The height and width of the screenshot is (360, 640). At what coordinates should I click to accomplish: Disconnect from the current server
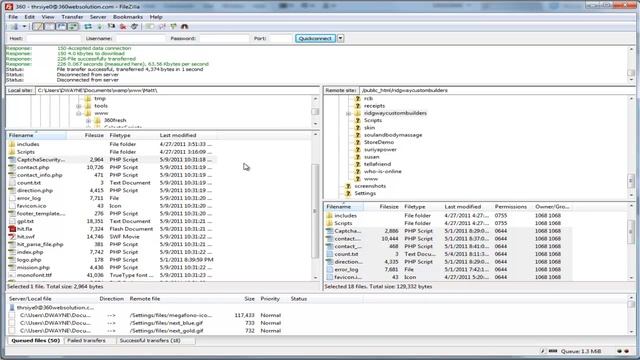[123, 27]
